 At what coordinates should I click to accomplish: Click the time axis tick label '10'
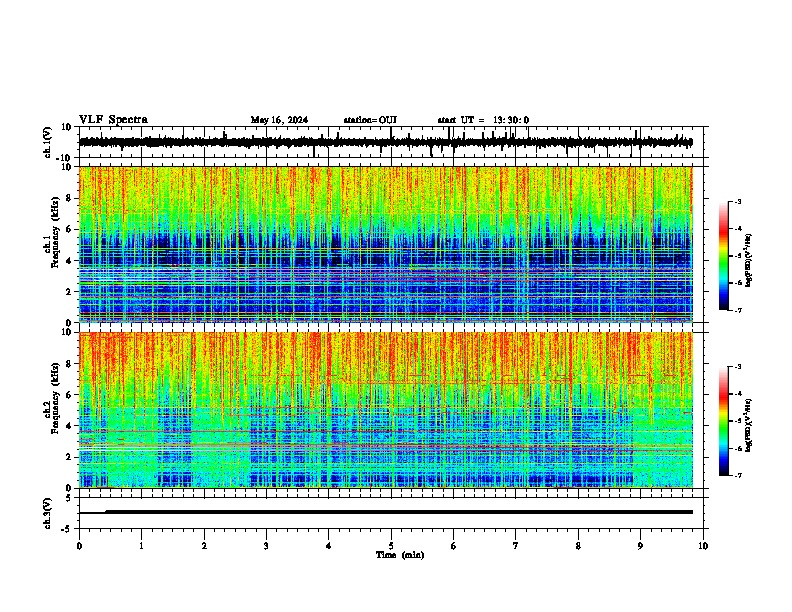click(x=703, y=546)
